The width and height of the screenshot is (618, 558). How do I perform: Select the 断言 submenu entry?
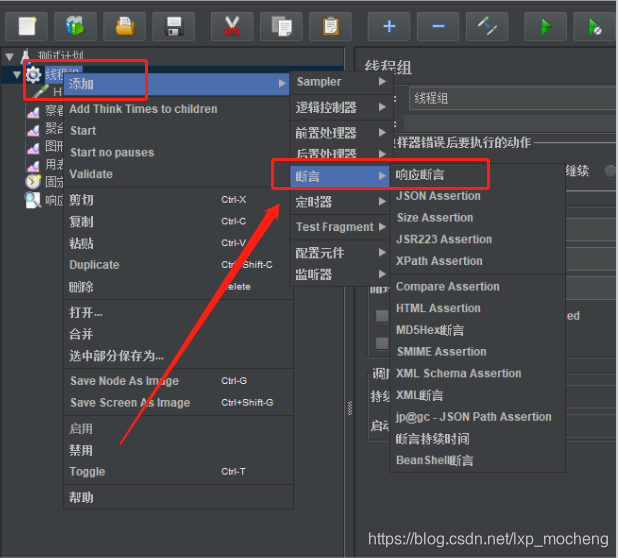click(341, 176)
